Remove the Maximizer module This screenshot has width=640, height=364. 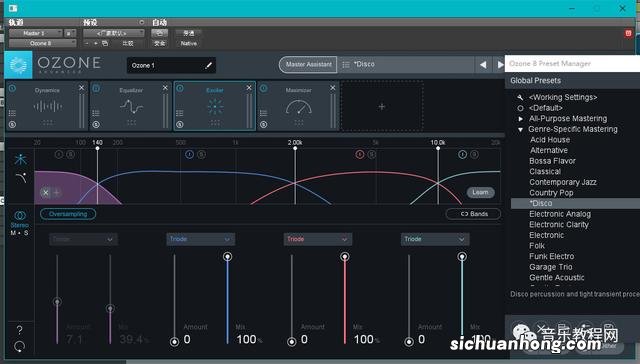point(333,88)
